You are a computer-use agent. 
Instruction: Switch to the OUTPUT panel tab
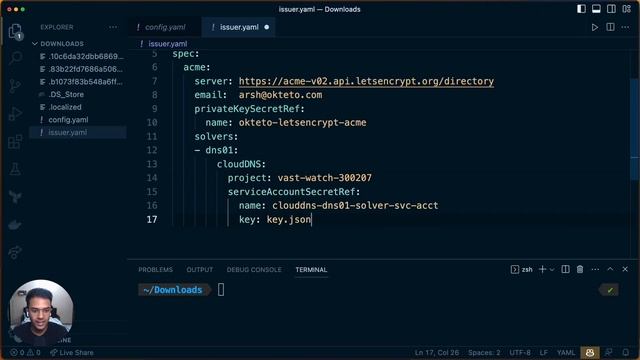pos(200,270)
